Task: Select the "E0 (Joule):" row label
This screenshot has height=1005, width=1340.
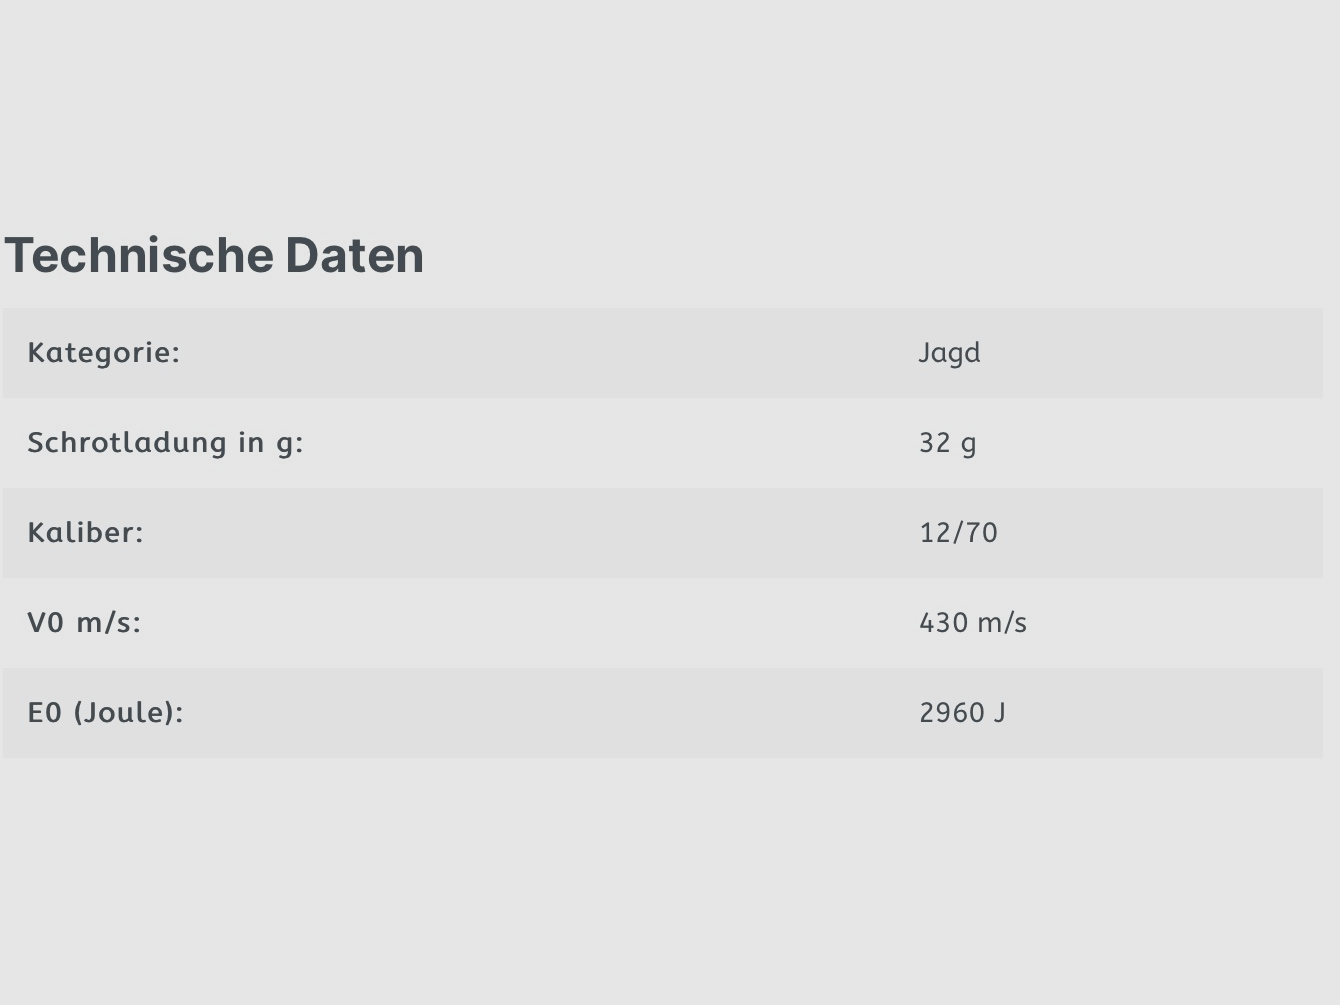Action: 105,713
